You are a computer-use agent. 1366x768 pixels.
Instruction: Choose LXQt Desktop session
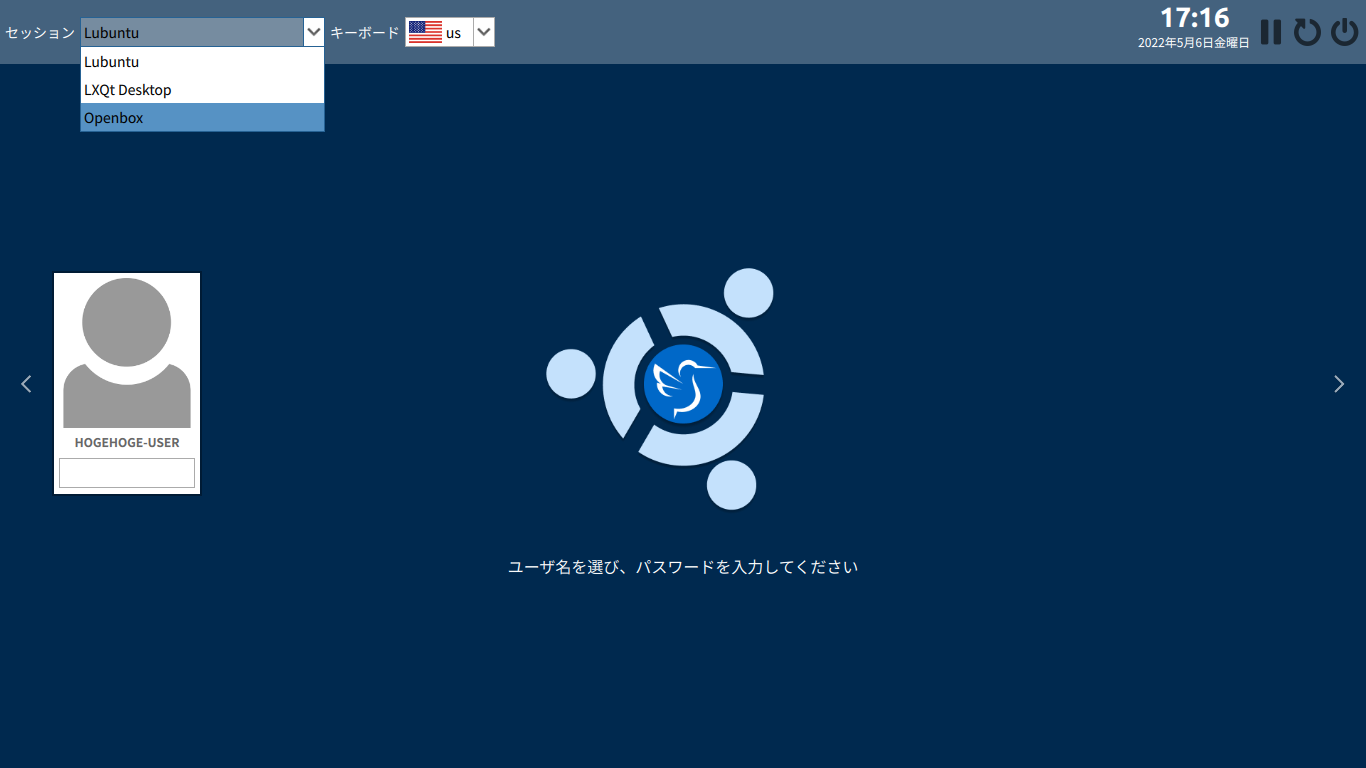point(203,90)
